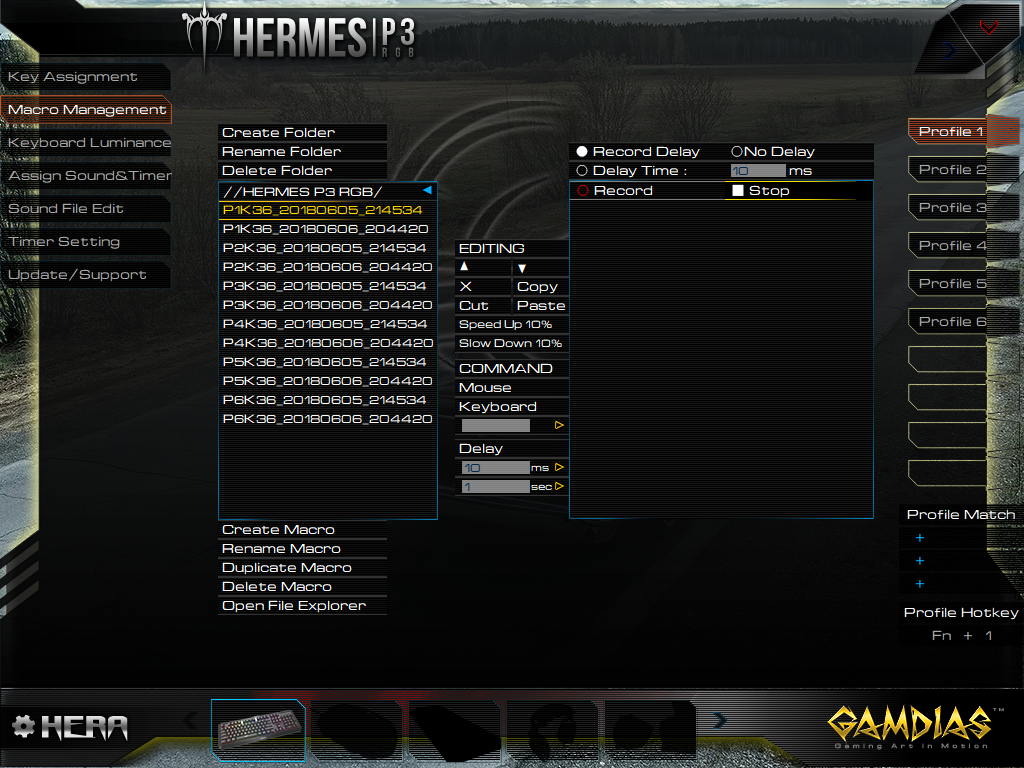Screen dimensions: 1024x768
Task: Move macro step down with down arrow
Action: (x=522, y=268)
